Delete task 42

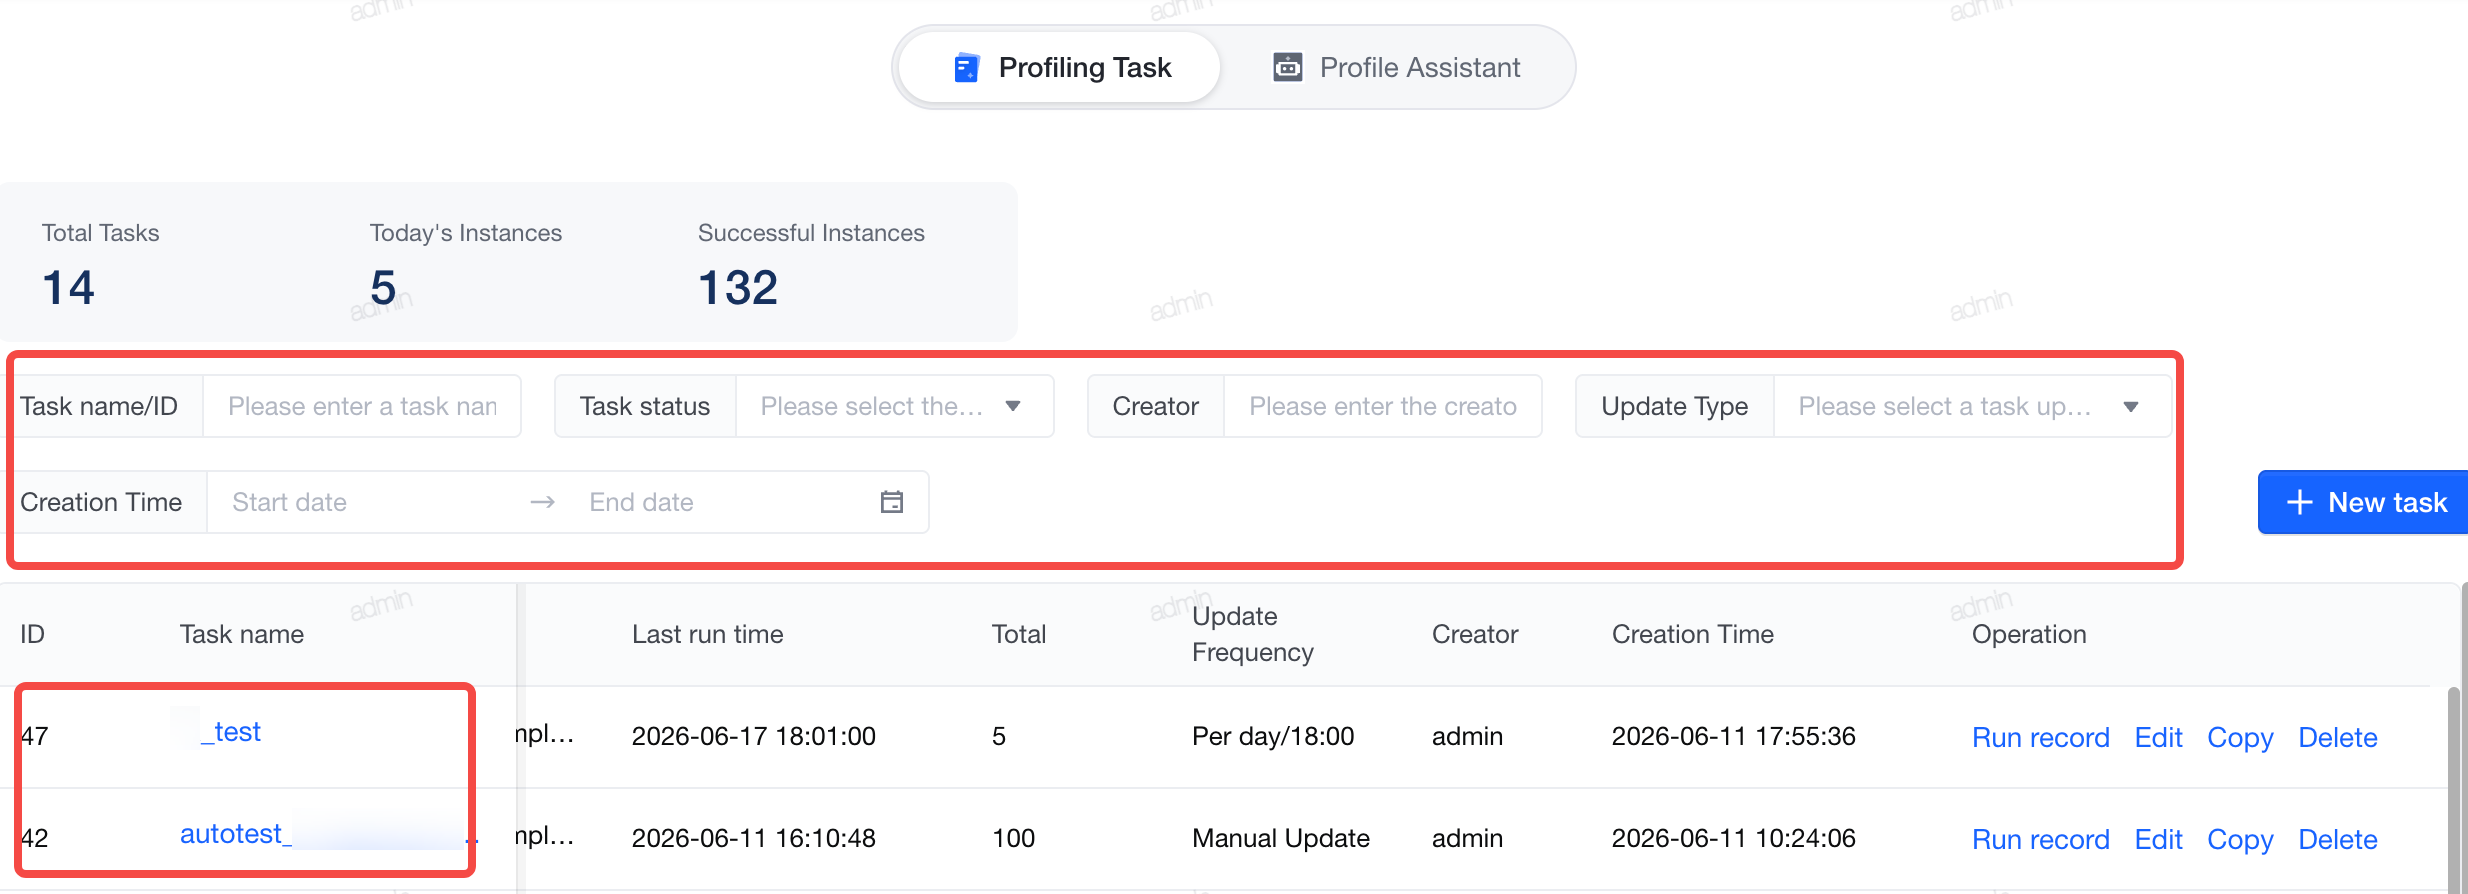2337,839
